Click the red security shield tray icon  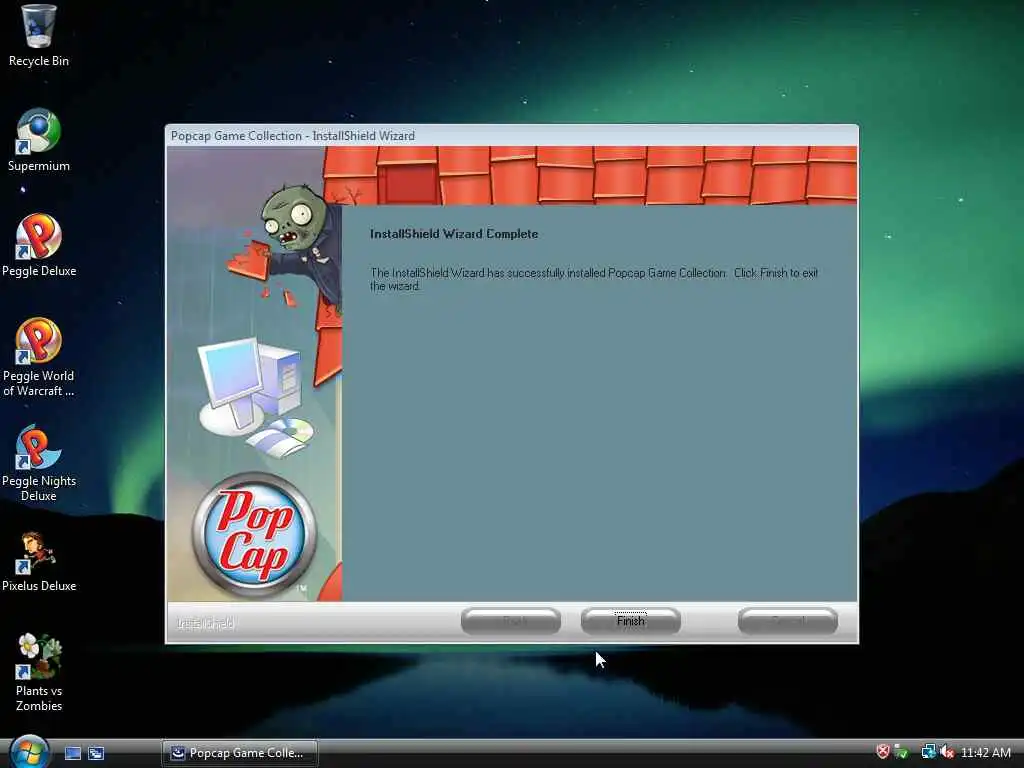point(883,752)
